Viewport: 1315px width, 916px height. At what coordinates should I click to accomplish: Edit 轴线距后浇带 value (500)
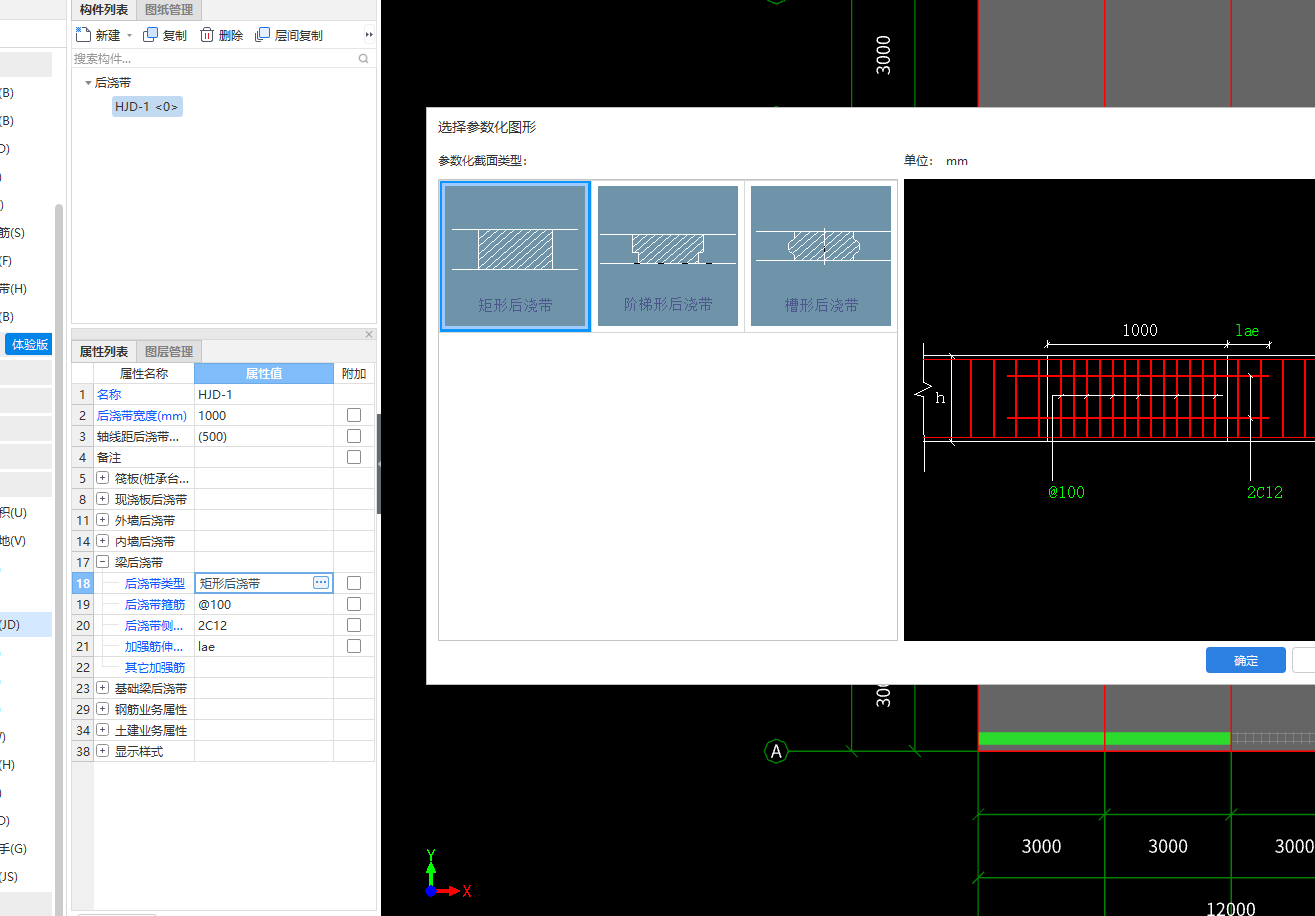click(264, 436)
